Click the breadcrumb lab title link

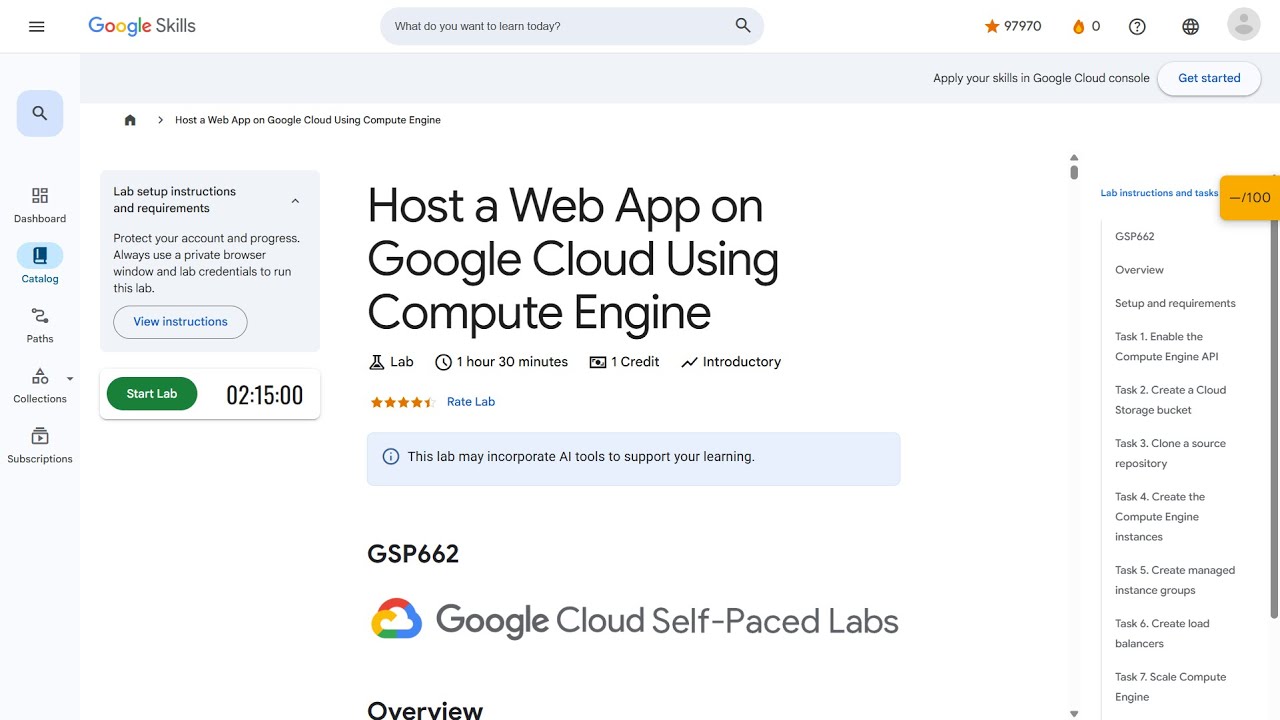click(x=308, y=120)
